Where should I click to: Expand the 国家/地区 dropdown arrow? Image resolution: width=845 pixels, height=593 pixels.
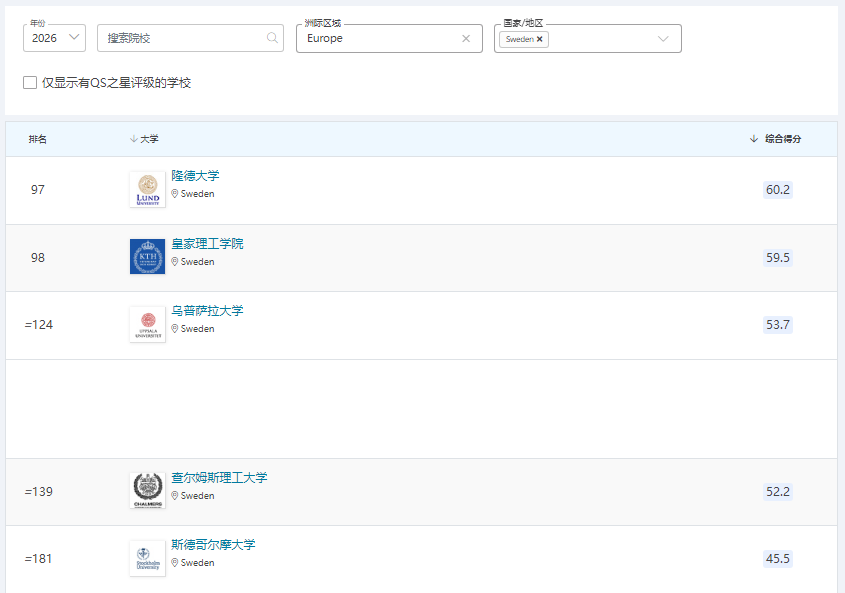[x=662, y=38]
